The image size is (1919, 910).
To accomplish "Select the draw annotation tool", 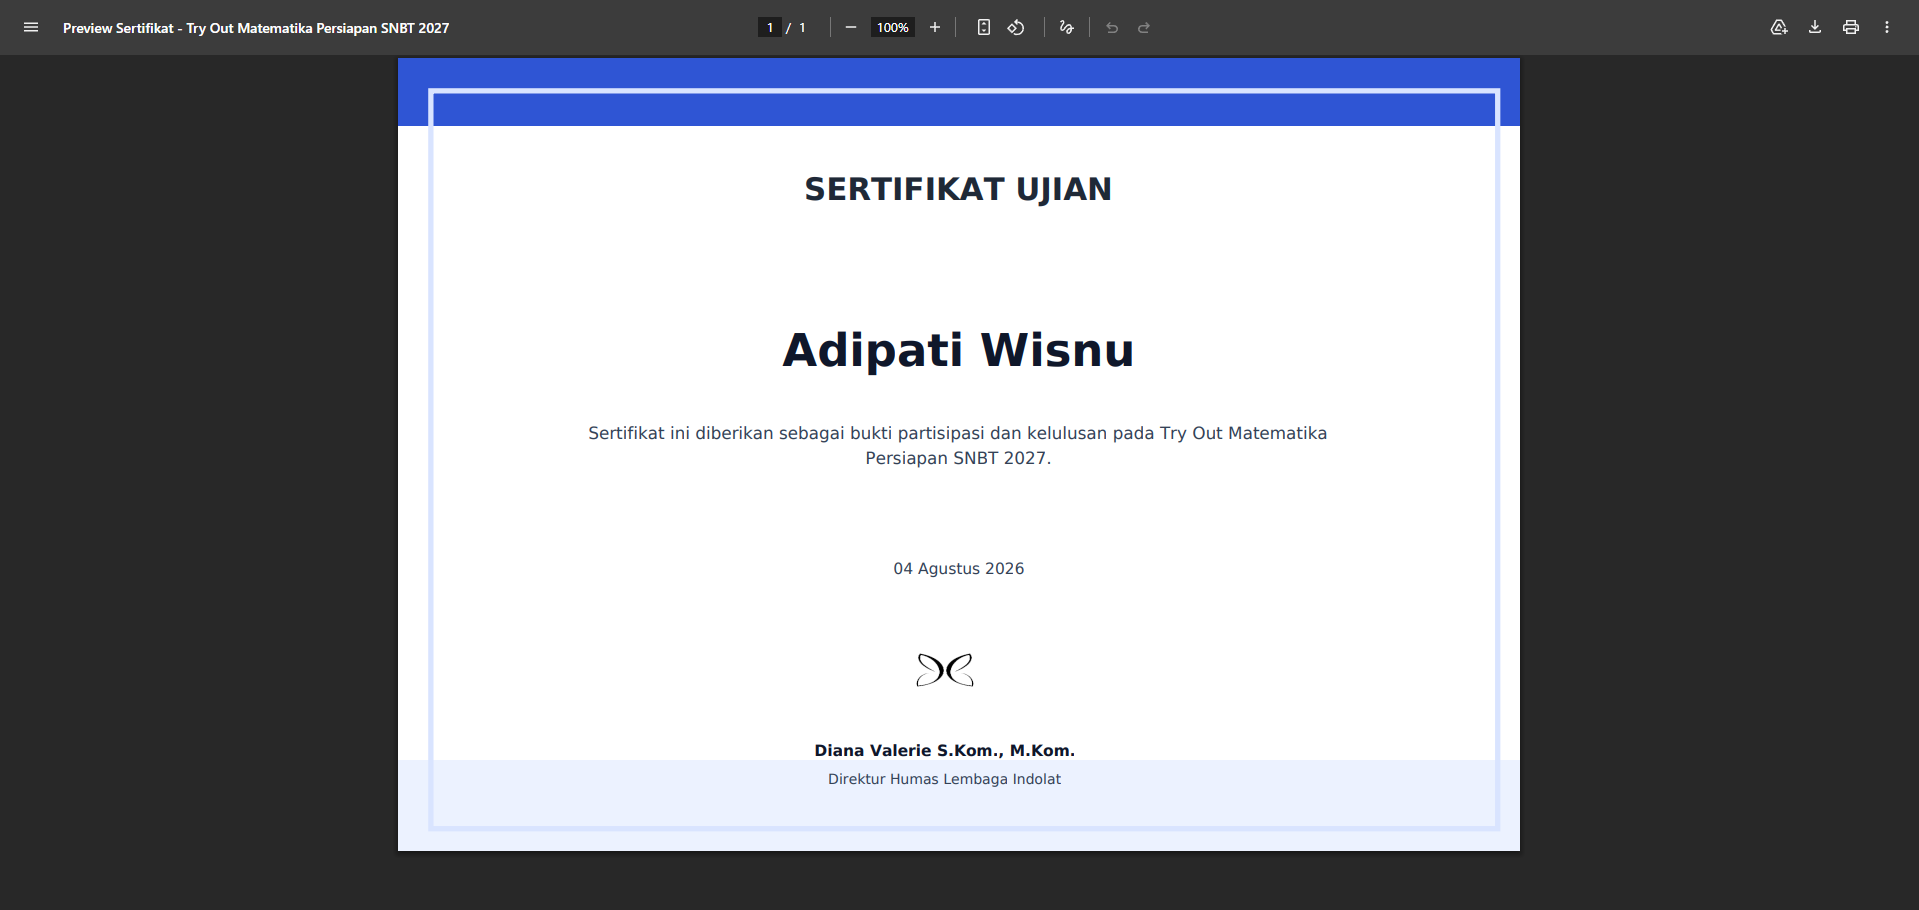I will coord(1067,28).
